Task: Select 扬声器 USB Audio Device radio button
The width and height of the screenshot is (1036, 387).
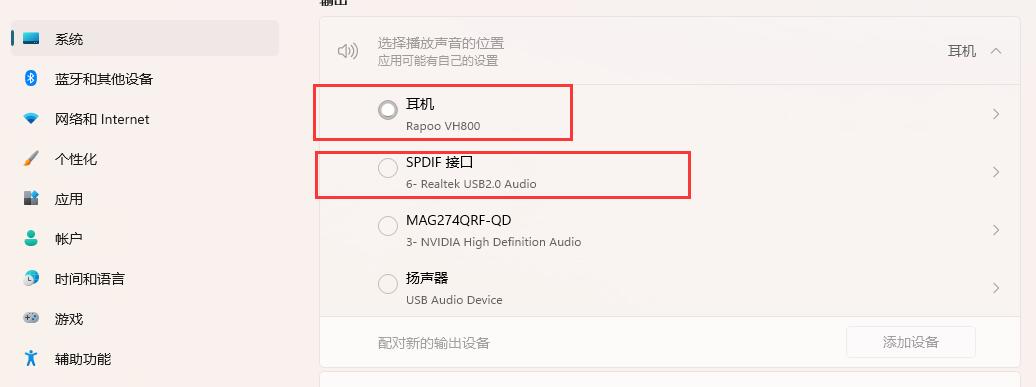Action: pos(388,285)
